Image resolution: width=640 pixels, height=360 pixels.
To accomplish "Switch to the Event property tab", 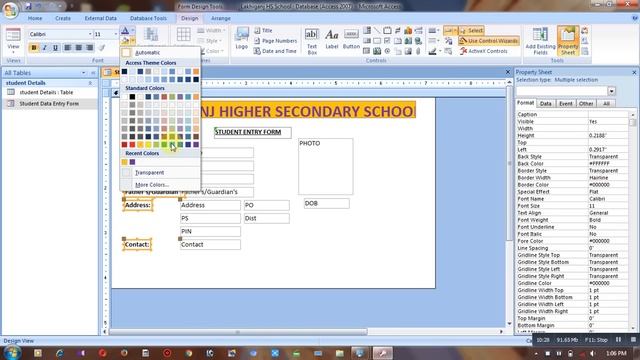I will pyautogui.click(x=565, y=104).
